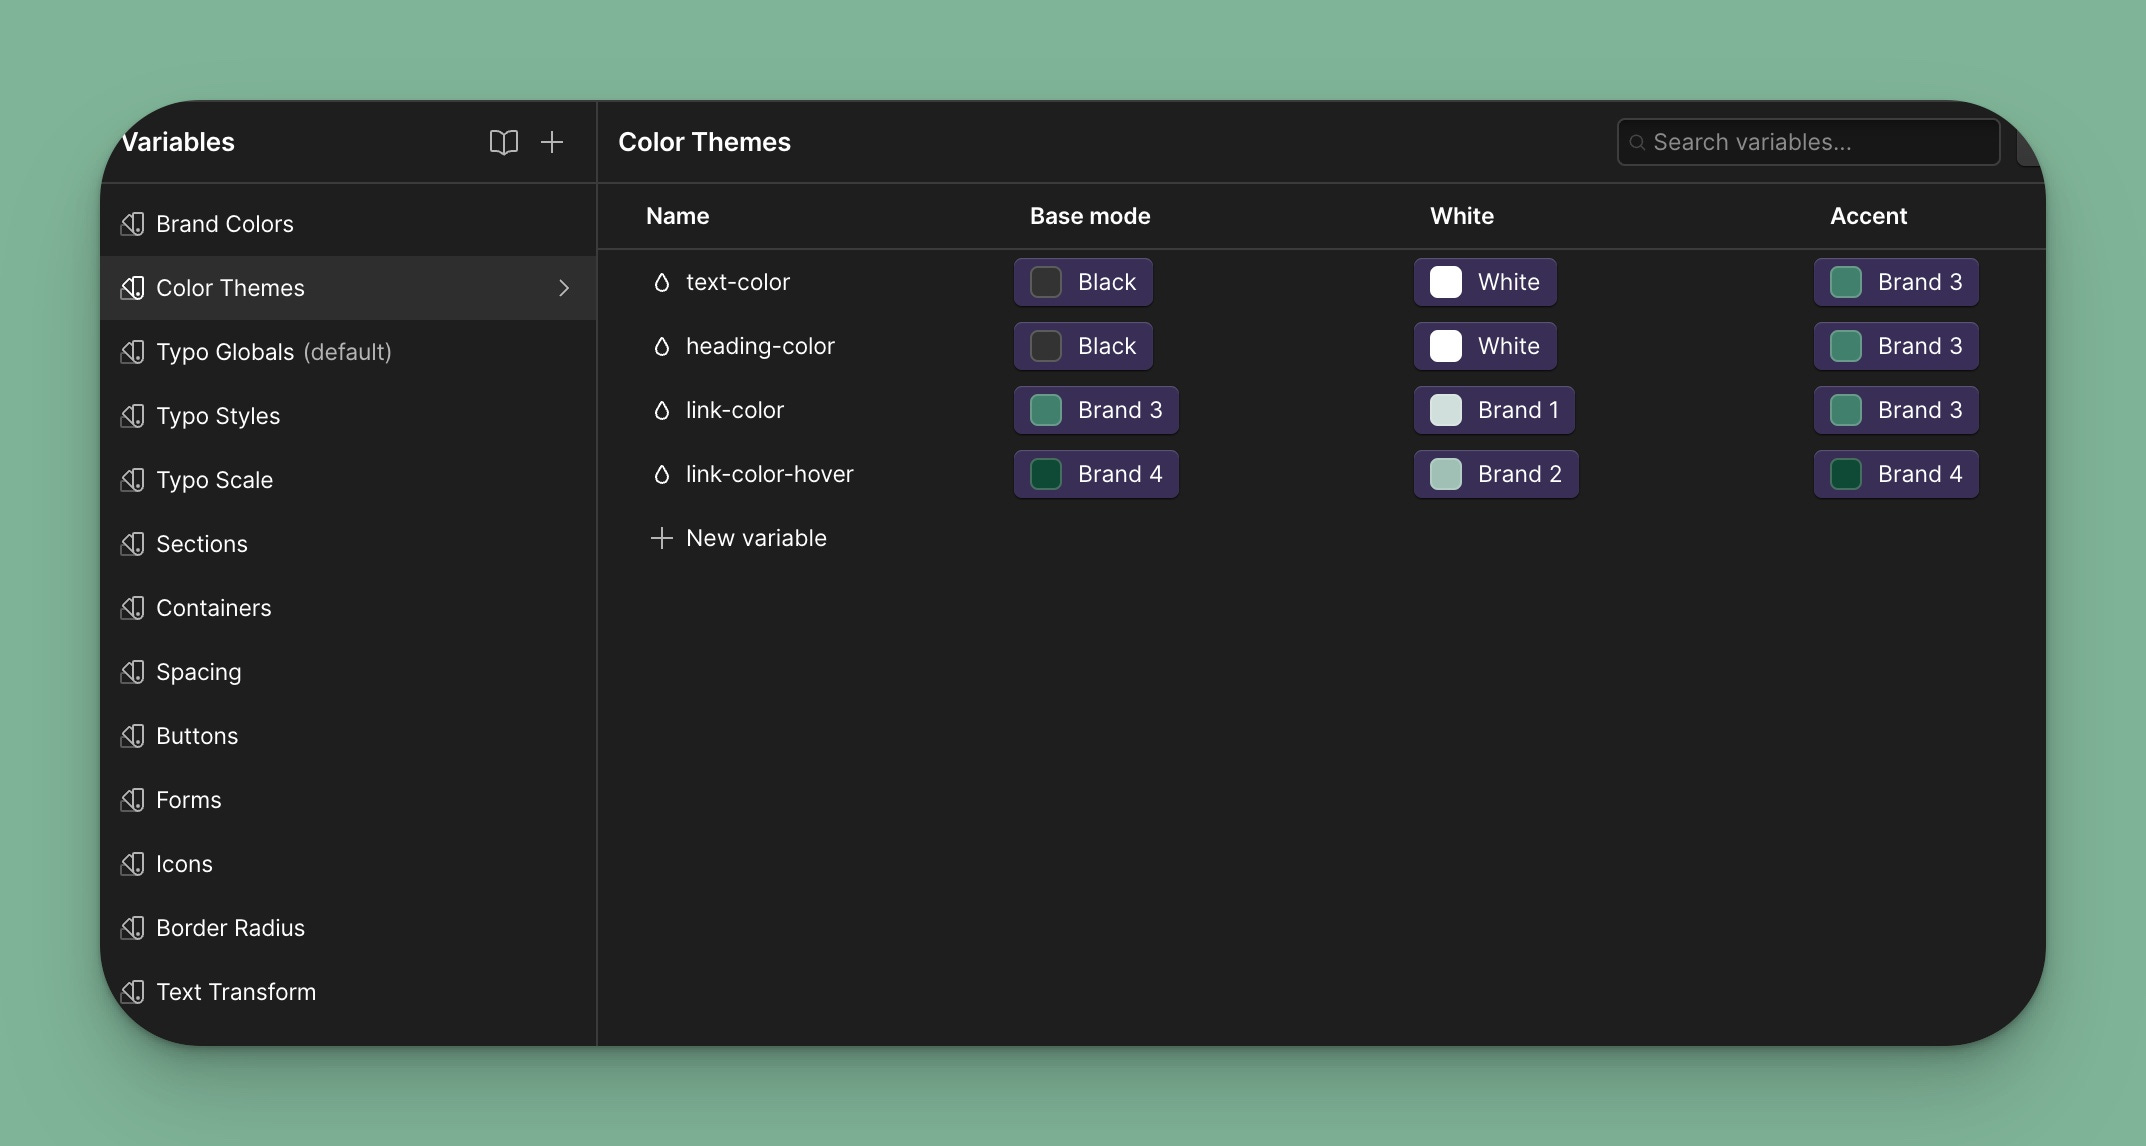The image size is (2146, 1146).
Task: Select Spacing collection in sidebar
Action: [198, 672]
